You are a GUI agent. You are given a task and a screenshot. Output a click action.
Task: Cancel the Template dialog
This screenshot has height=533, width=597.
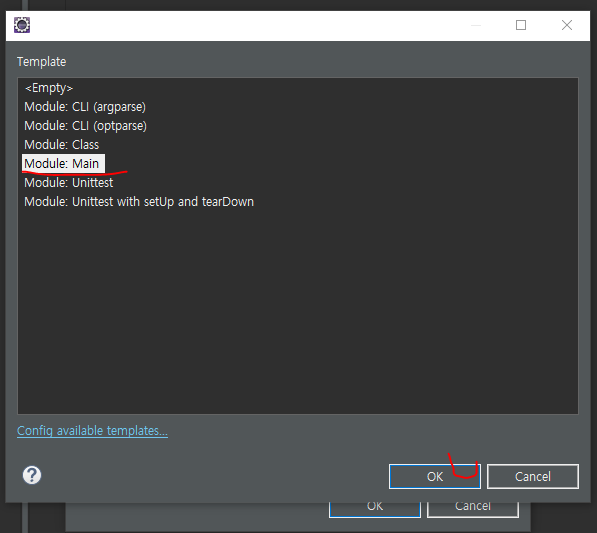tap(533, 476)
